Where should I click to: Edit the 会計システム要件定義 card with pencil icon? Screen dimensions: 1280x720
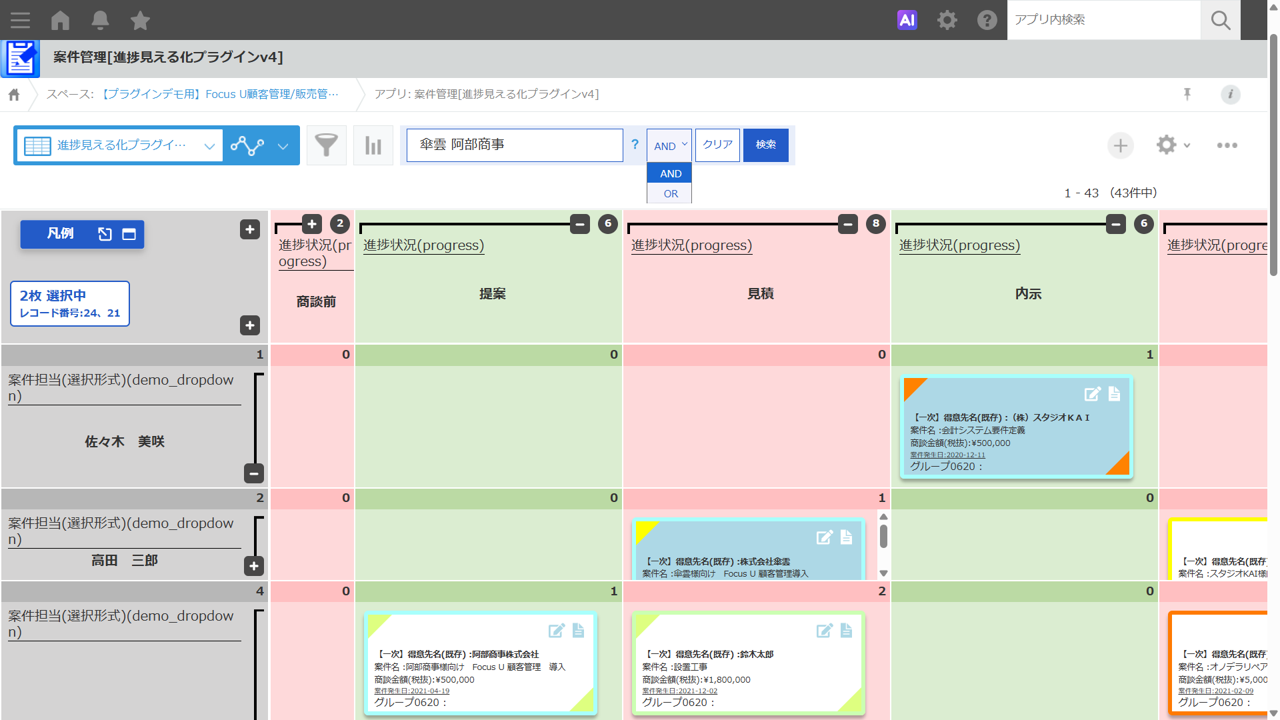[x=1092, y=394]
